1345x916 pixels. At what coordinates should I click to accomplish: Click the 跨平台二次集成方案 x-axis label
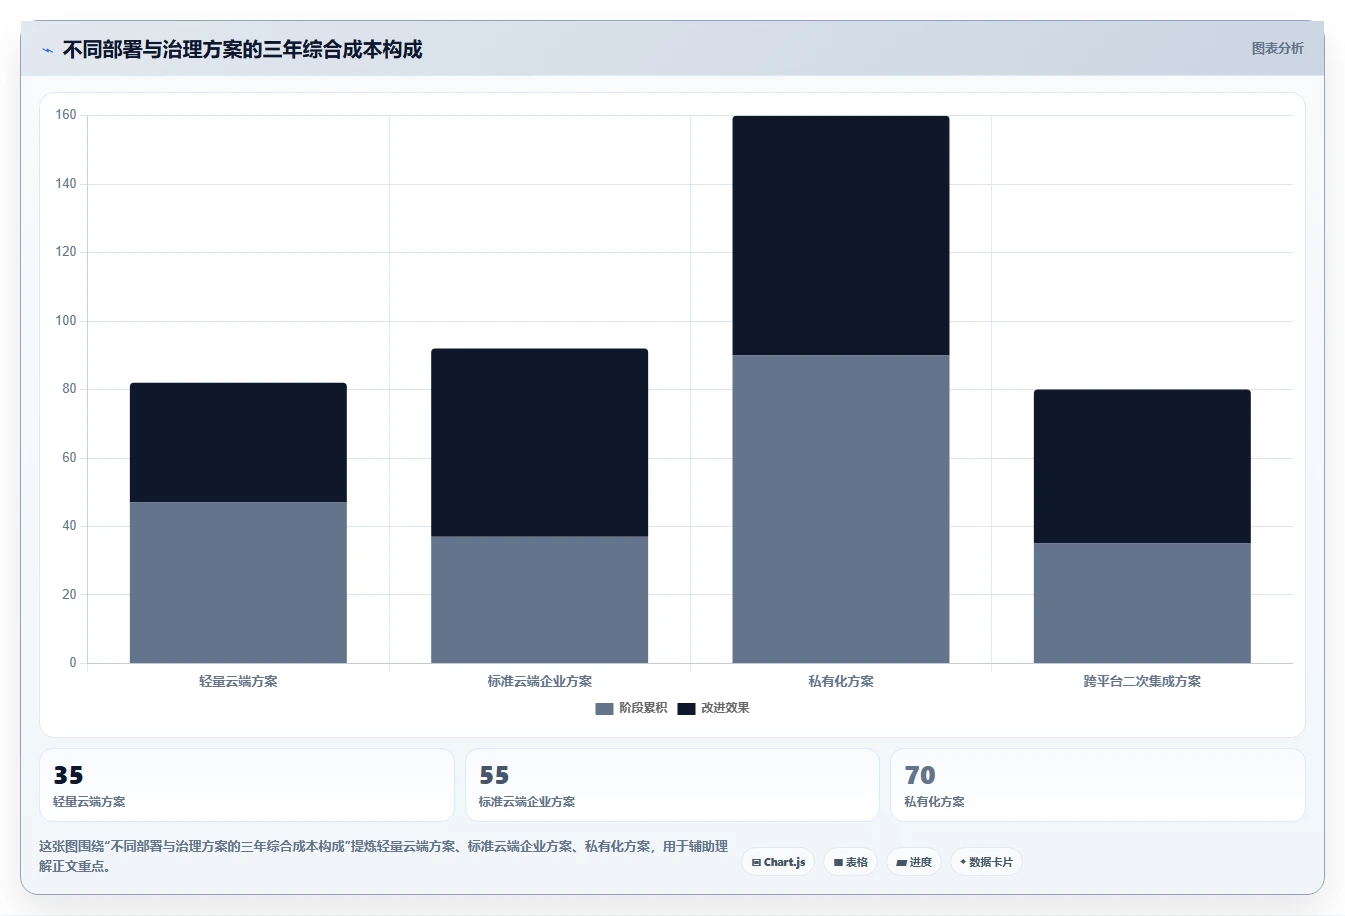point(1142,681)
